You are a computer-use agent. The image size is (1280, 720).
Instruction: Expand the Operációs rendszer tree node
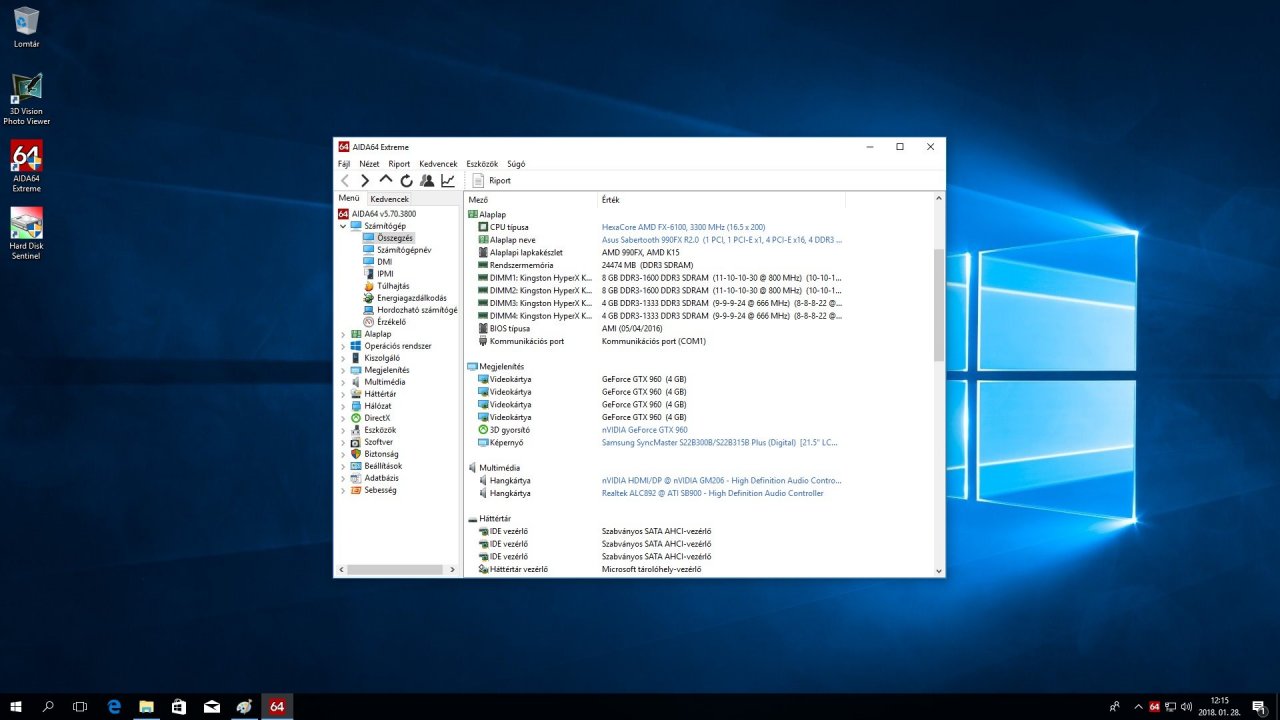(x=343, y=346)
